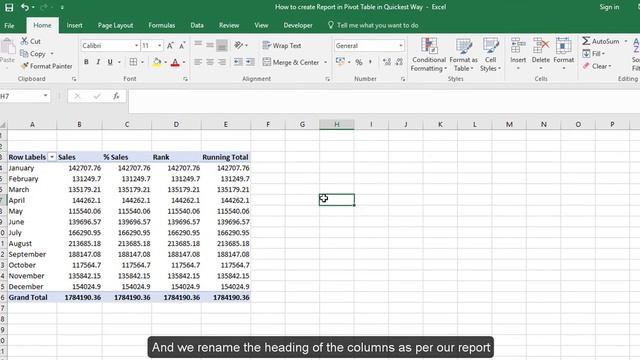Toggle Underline formatting

(x=110, y=62)
